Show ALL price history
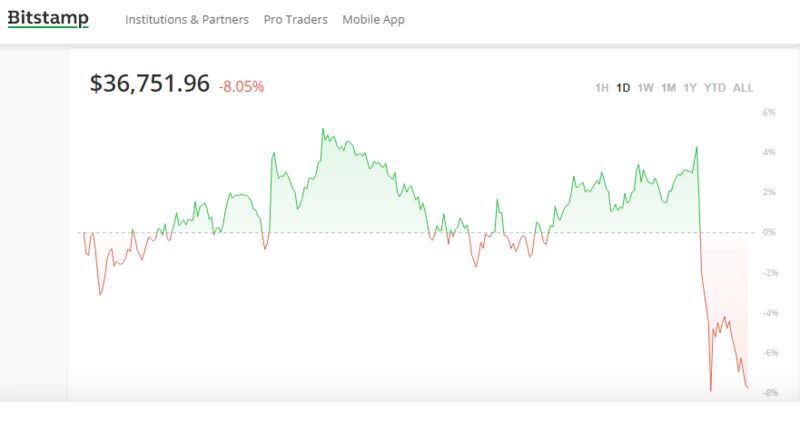 [743, 88]
